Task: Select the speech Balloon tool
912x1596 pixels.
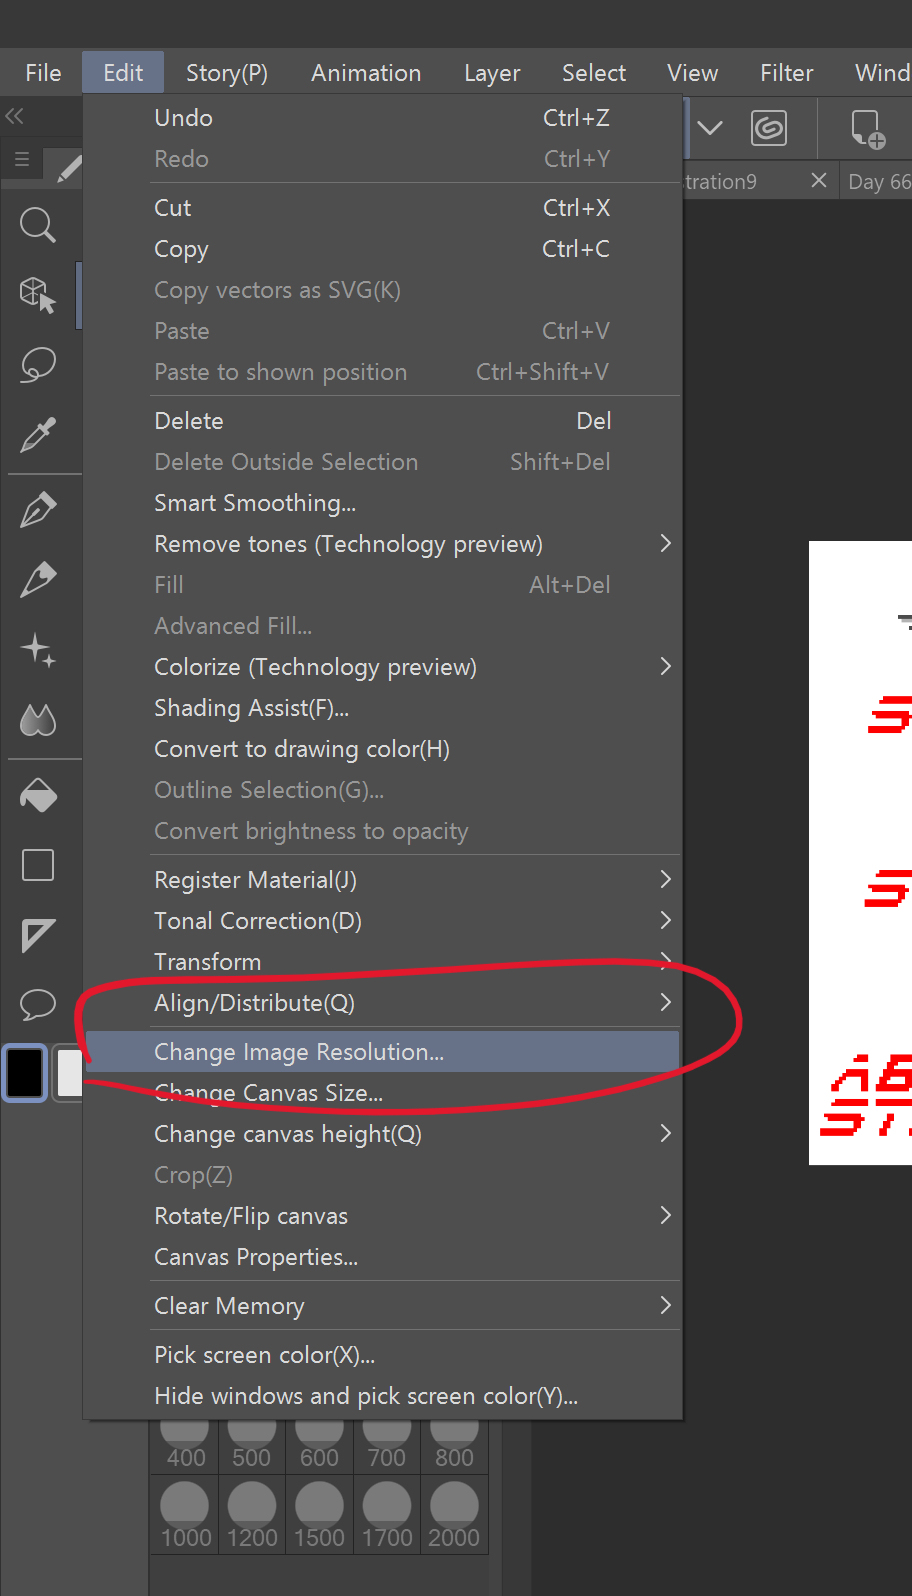Action: coord(37,1004)
